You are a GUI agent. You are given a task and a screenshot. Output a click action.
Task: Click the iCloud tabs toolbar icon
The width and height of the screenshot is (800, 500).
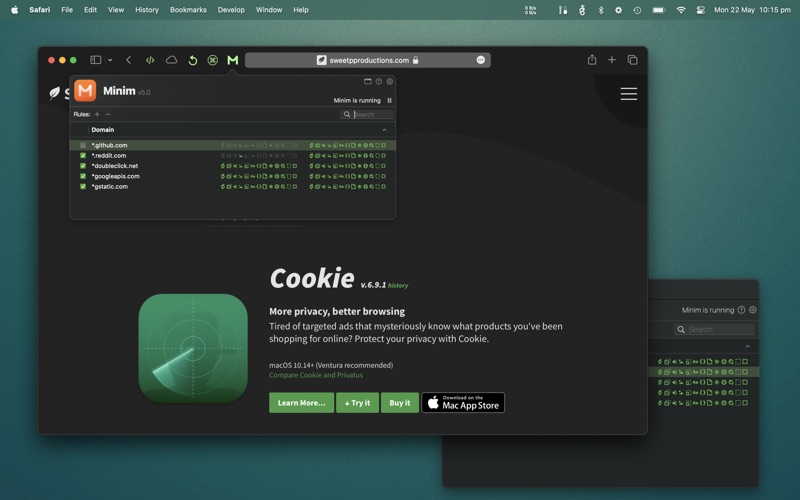pyautogui.click(x=171, y=60)
